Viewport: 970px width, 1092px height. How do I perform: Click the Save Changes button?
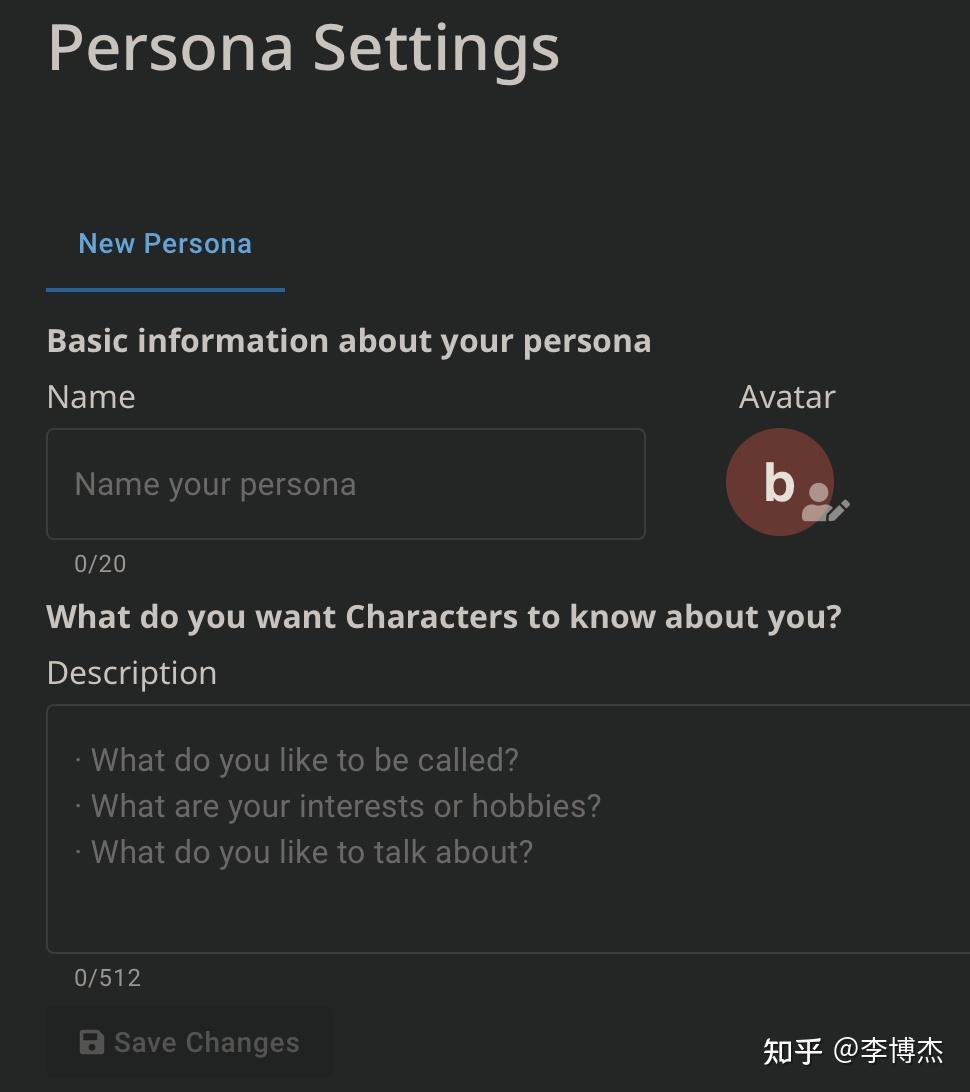[190, 1041]
